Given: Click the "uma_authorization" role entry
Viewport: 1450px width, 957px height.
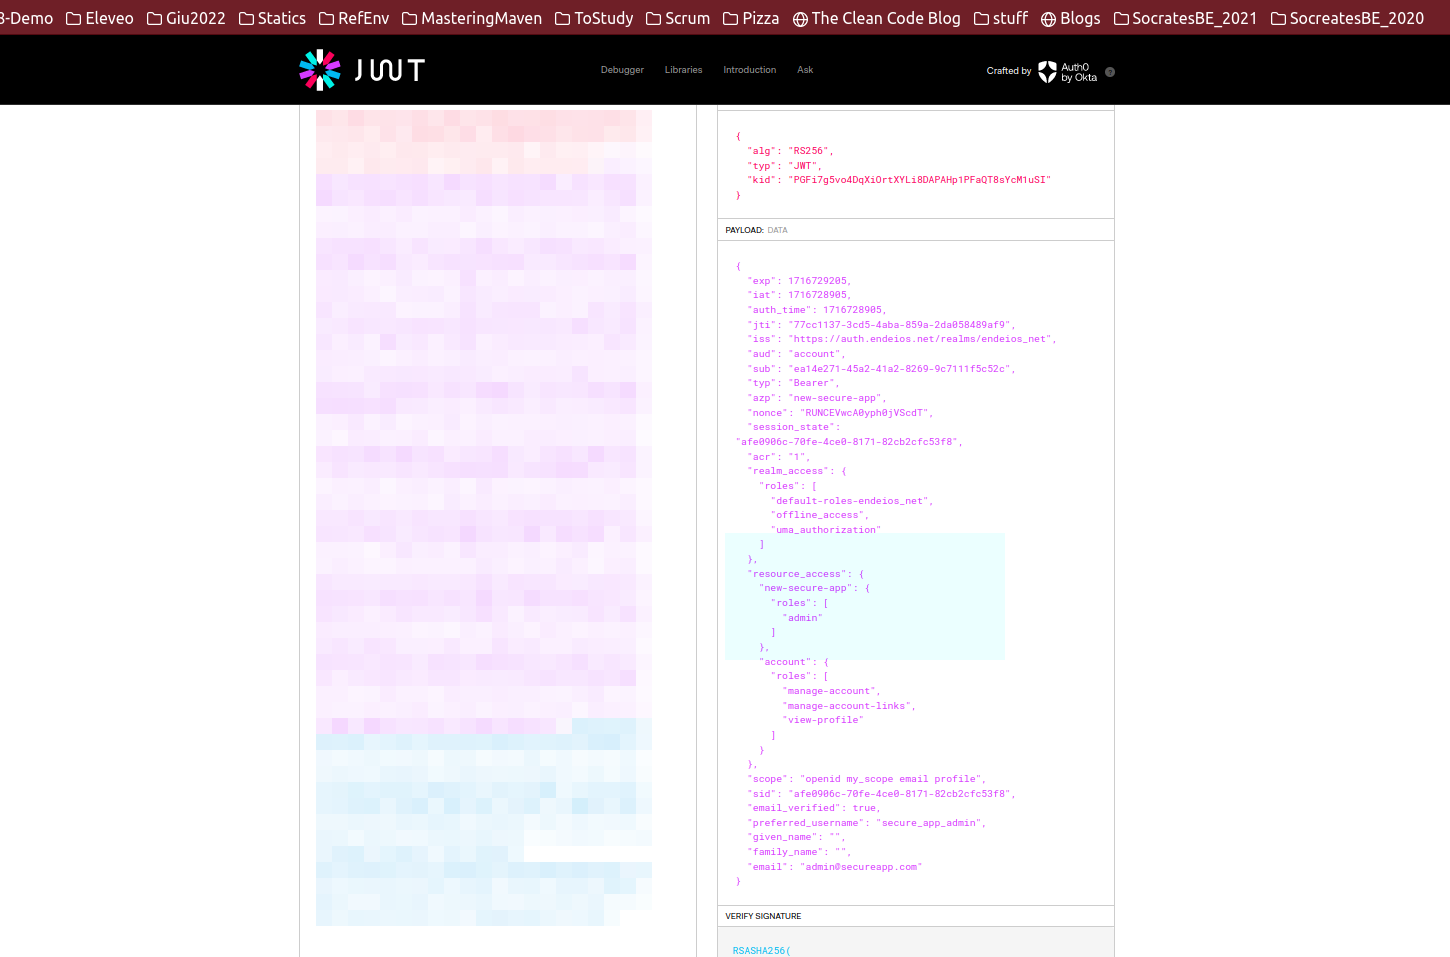Looking at the screenshot, I should coord(826,530).
